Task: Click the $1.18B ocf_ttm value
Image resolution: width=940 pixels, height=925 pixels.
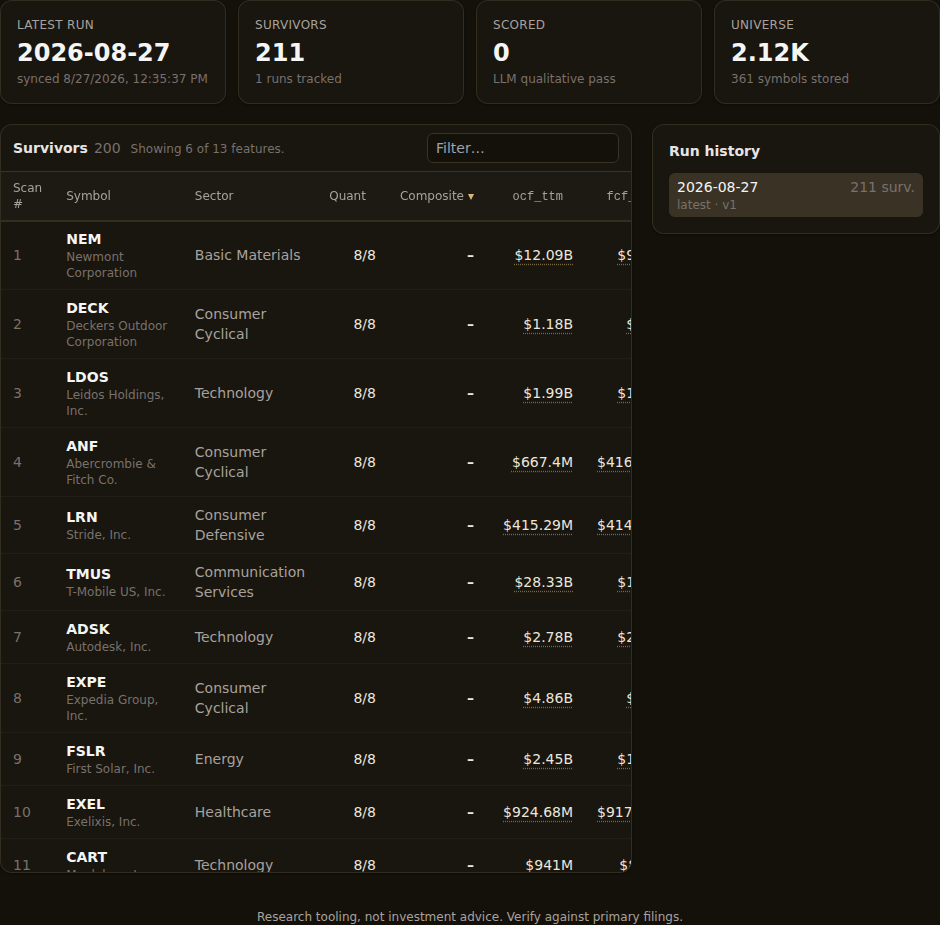Action: [547, 324]
